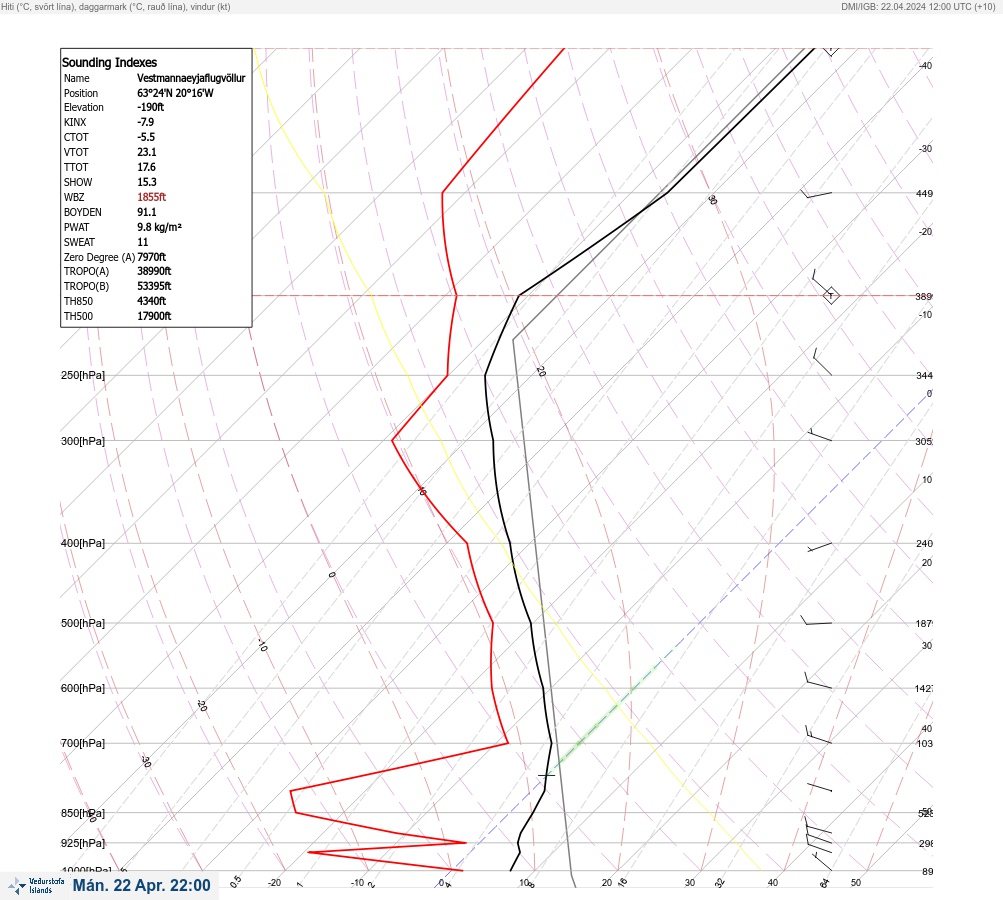Viewport: 1003px width, 900px height.
Task: Click the wind barb at 700 hPa level
Action: coord(818,735)
